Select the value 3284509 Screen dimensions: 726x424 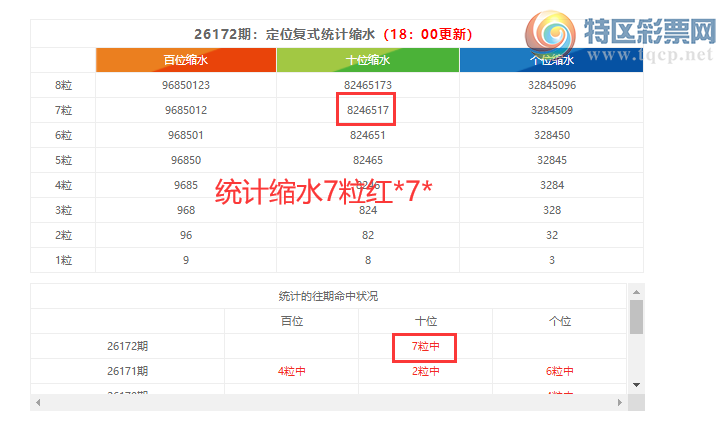point(552,110)
